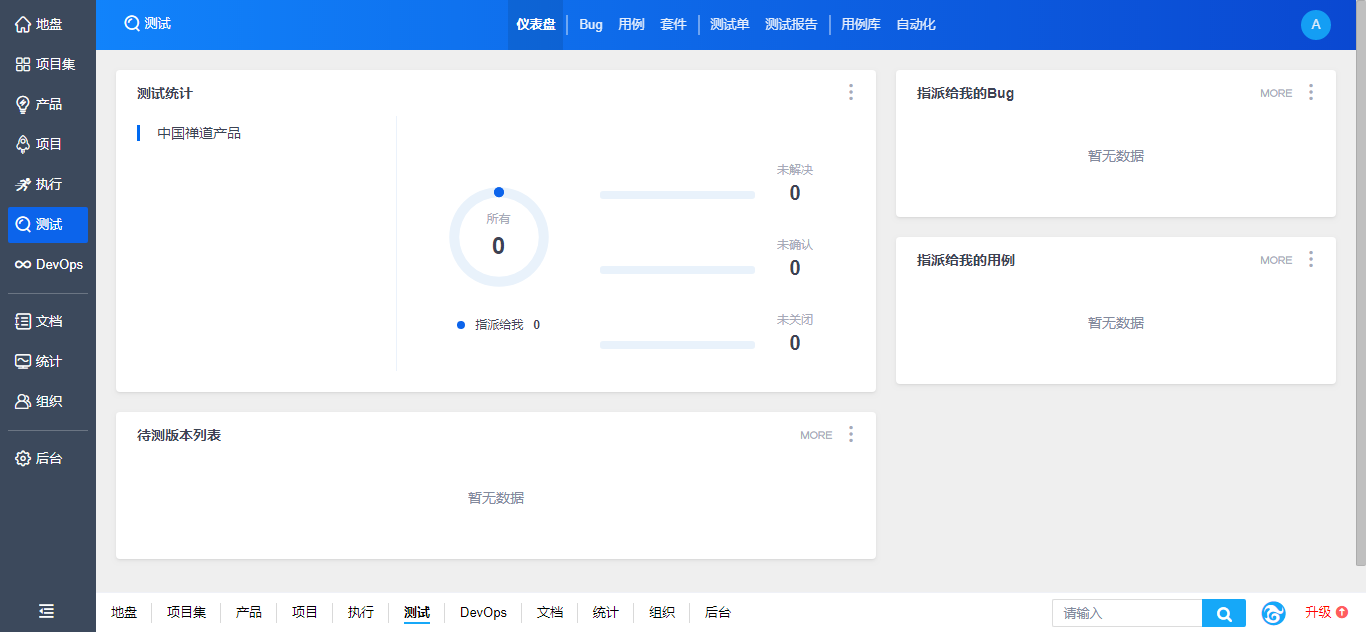
Task: Click MORE in 指派给我的用例 panel
Action: (x=1276, y=260)
